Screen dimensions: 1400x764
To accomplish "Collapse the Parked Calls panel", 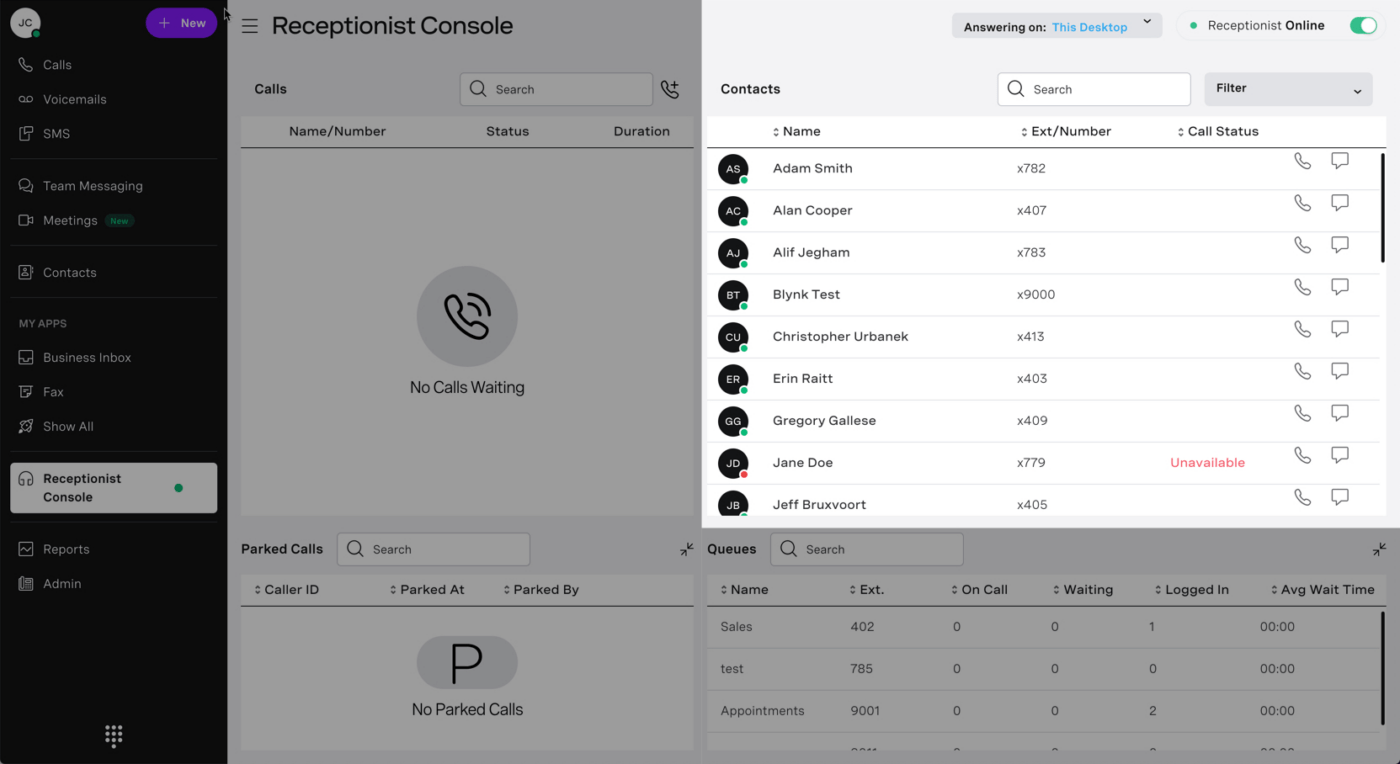I will click(x=687, y=549).
